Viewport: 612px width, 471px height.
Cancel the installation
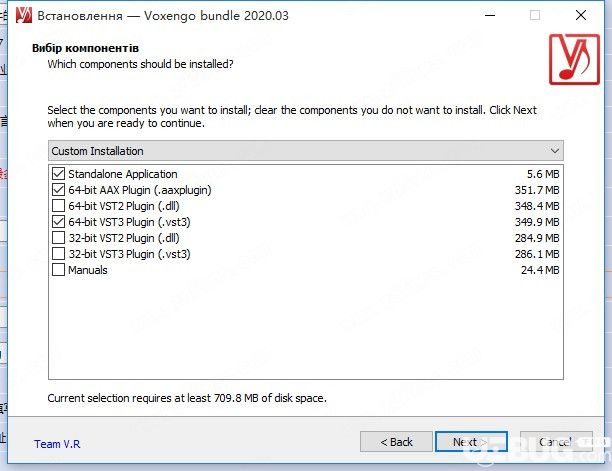[x=556, y=442]
